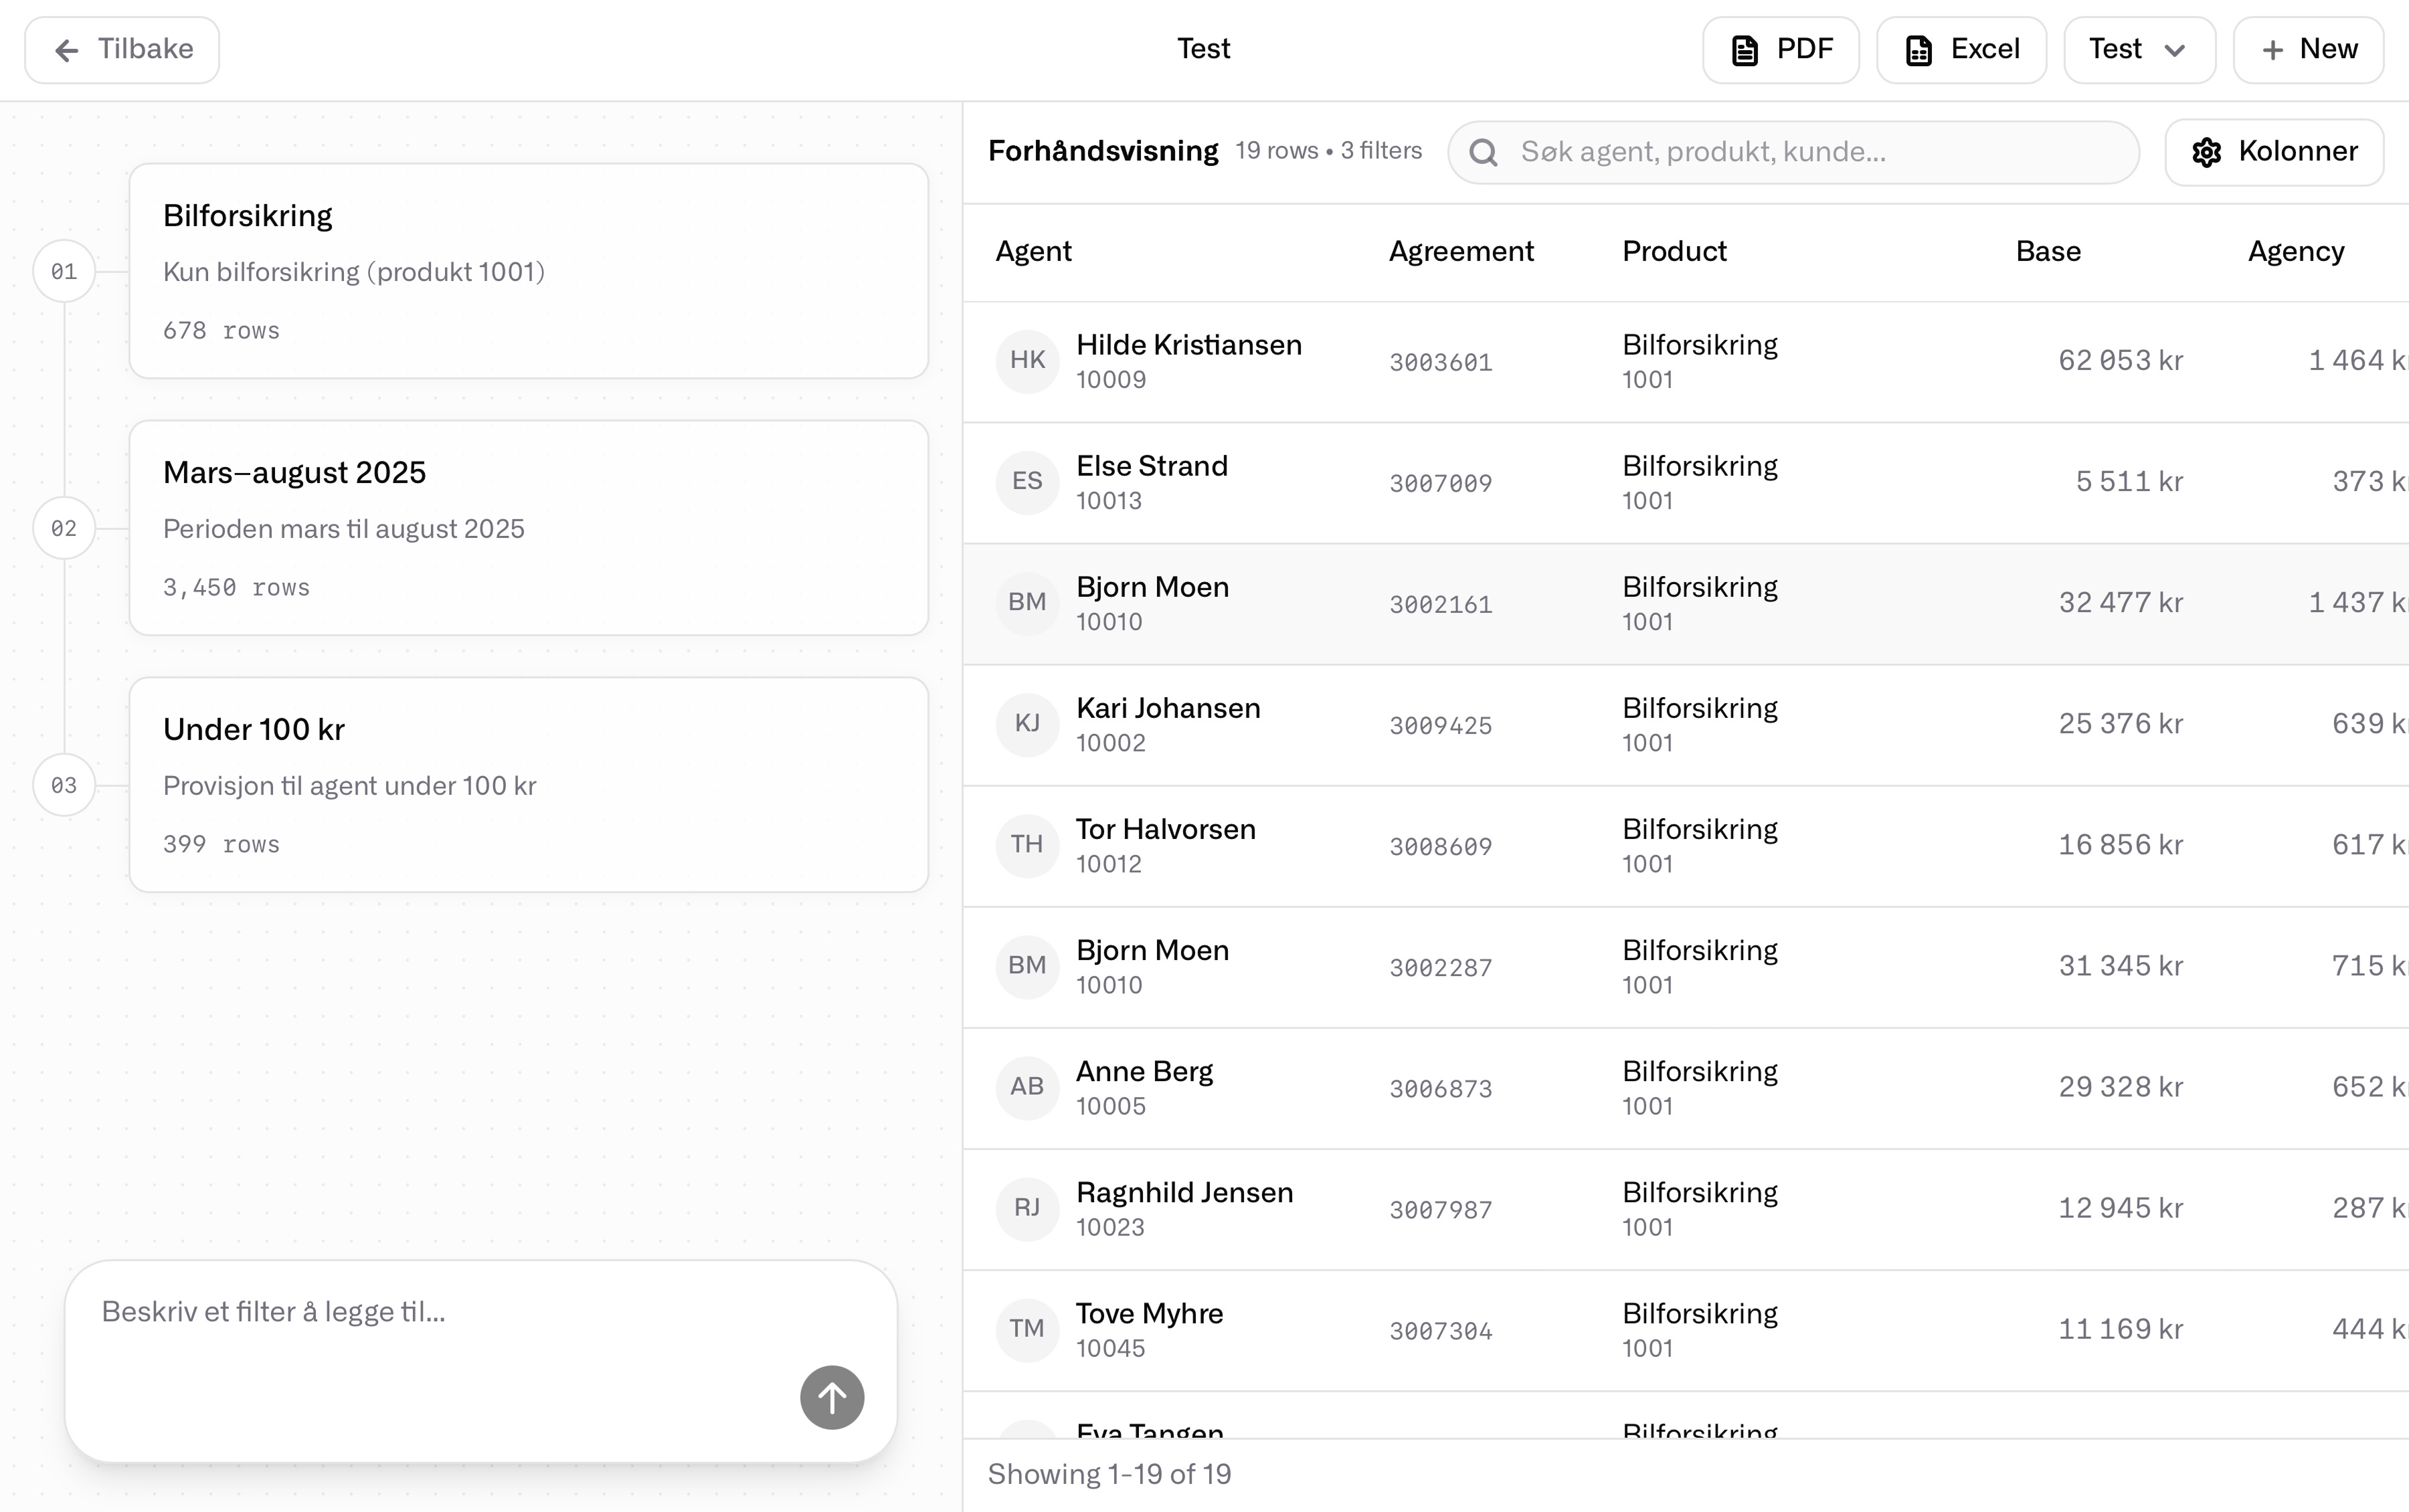This screenshot has width=2409, height=1512.
Task: Export the report as PDF
Action: (x=1780, y=50)
